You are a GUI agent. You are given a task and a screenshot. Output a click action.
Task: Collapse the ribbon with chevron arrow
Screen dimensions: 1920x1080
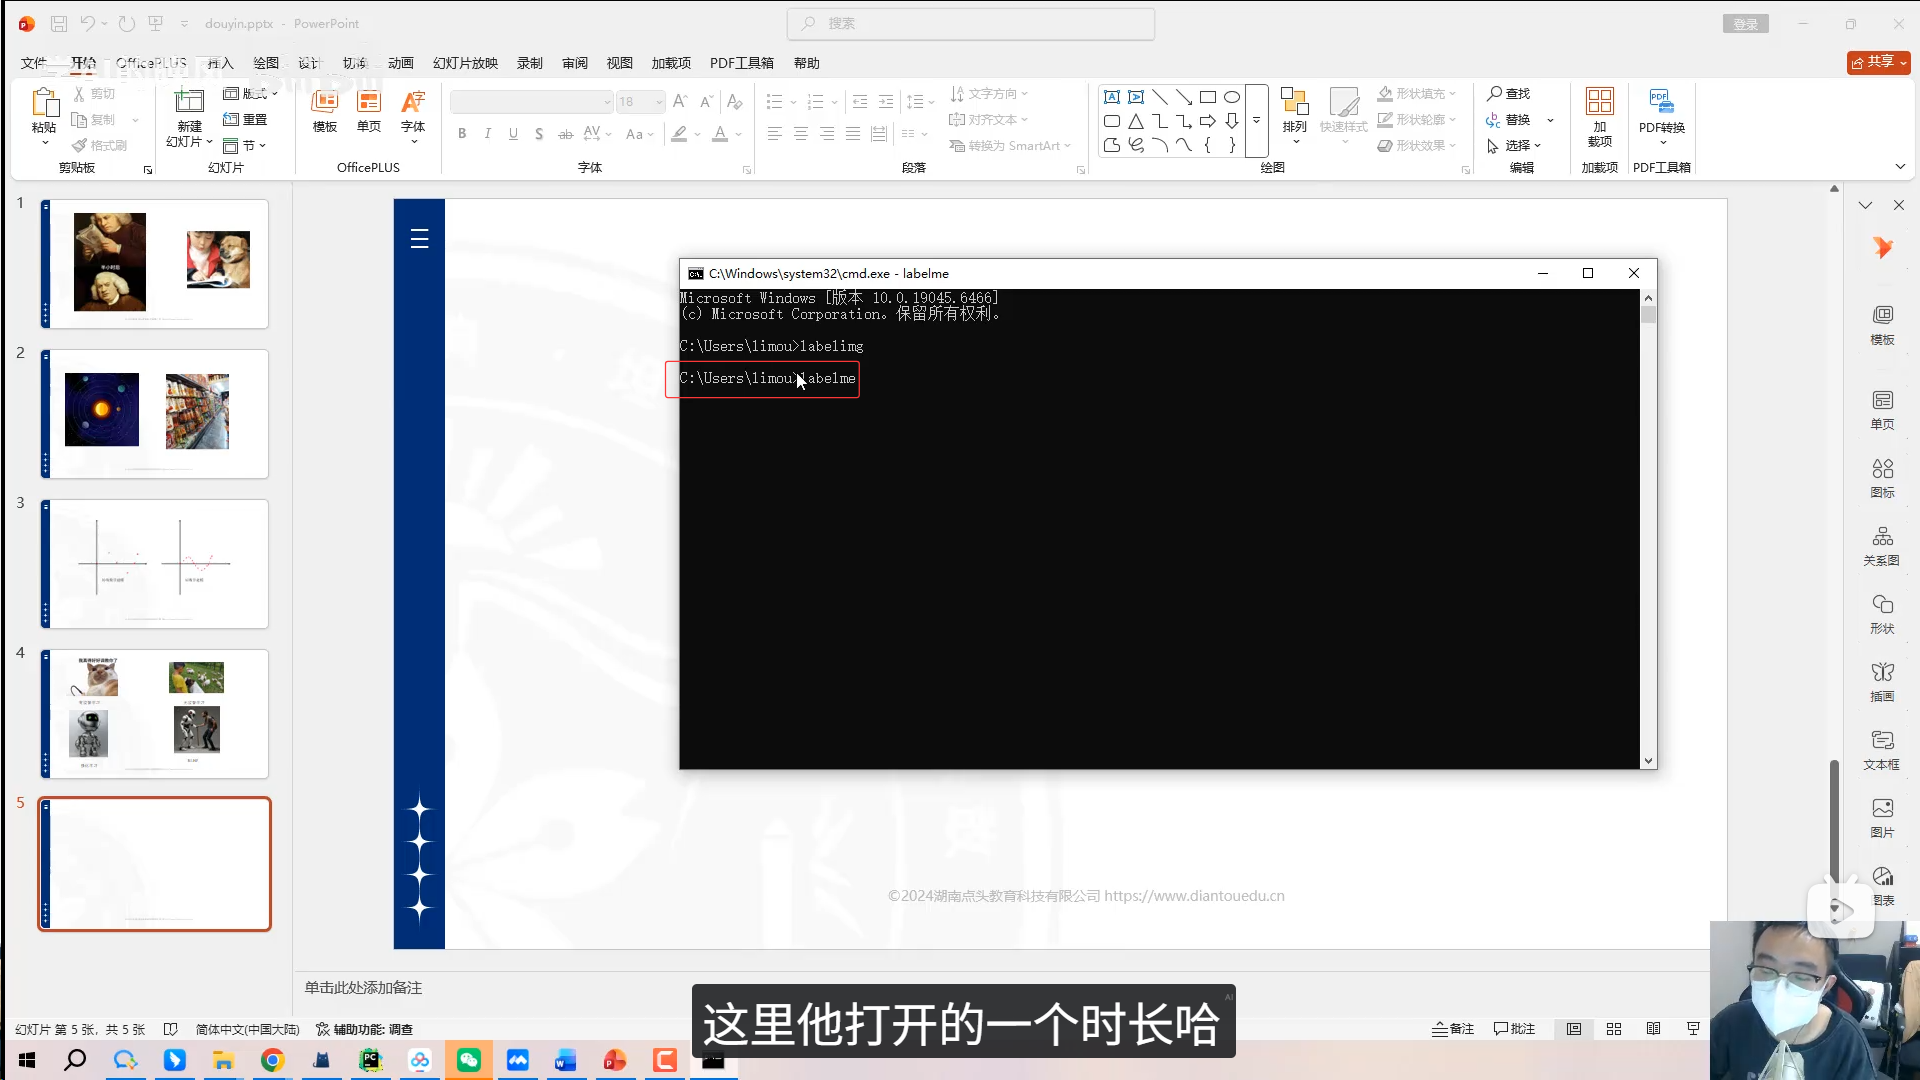(1900, 167)
